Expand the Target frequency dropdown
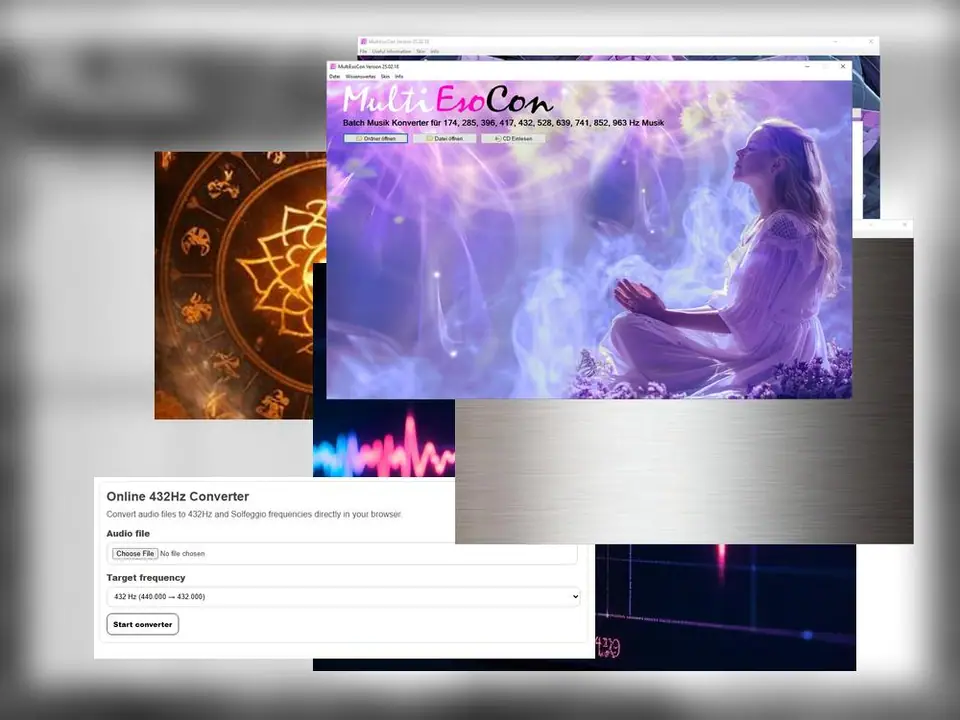Image resolution: width=960 pixels, height=720 pixels. (343, 597)
